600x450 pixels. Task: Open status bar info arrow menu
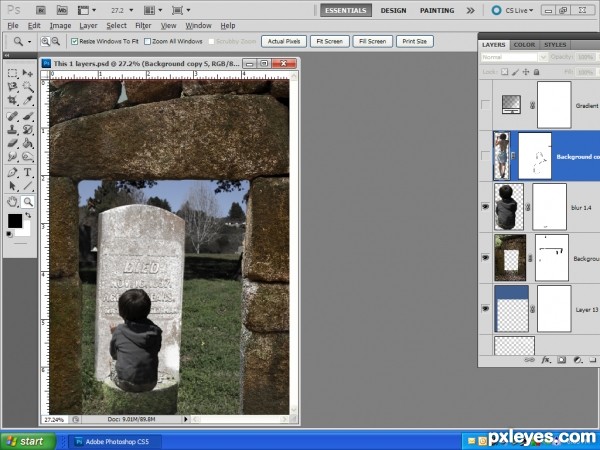pyautogui.click(x=186, y=419)
